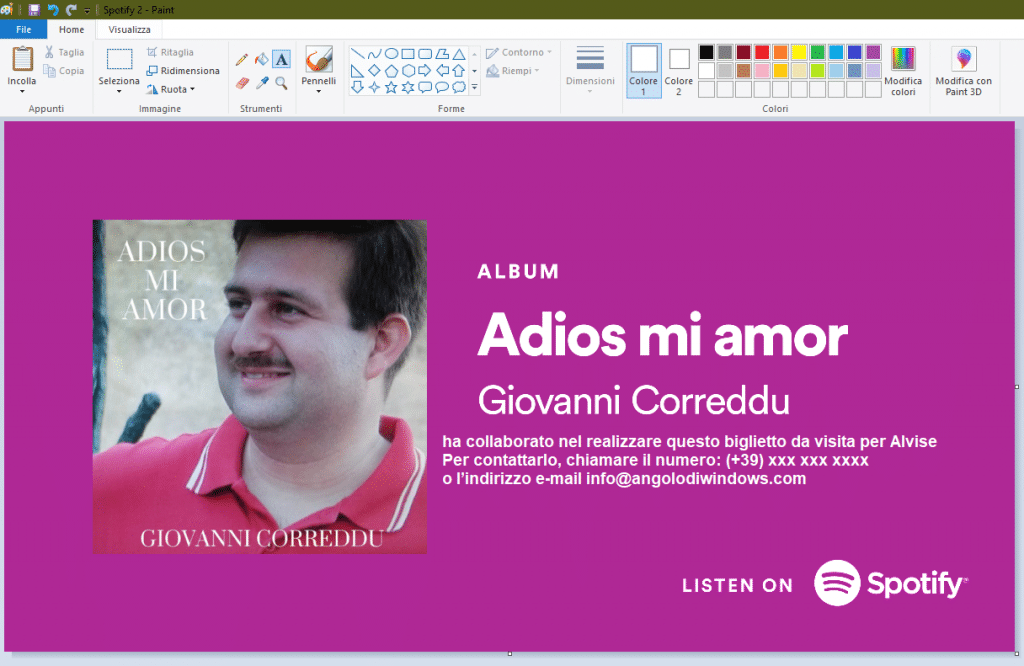This screenshot has height=666, width=1024.
Task: Pick the red color swatch
Action: (x=762, y=52)
